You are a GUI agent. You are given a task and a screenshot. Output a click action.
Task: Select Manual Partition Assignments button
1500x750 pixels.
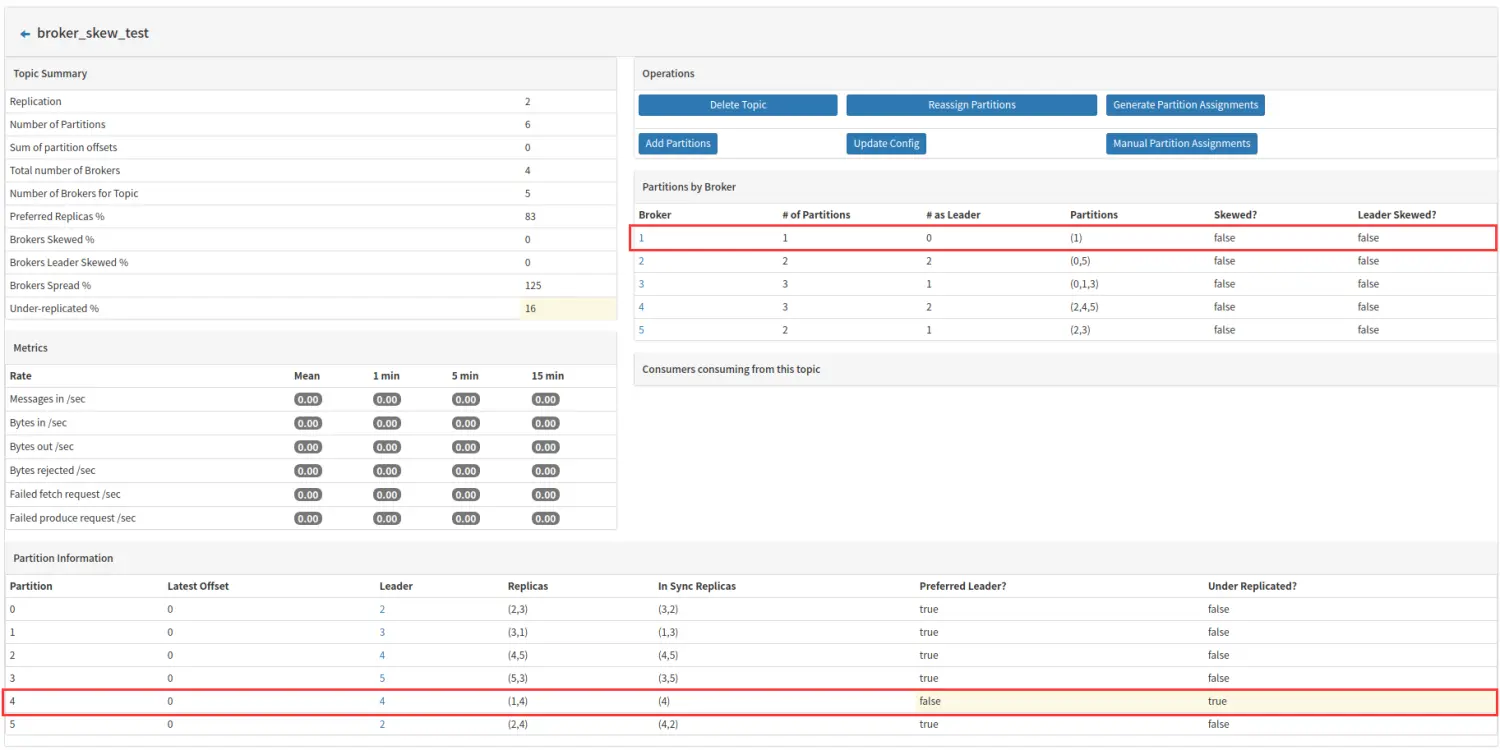coord(1181,144)
